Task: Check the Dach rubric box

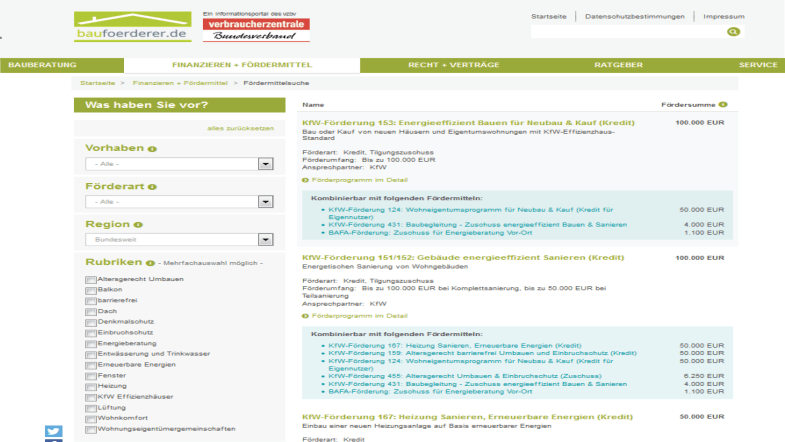Action: (91, 312)
